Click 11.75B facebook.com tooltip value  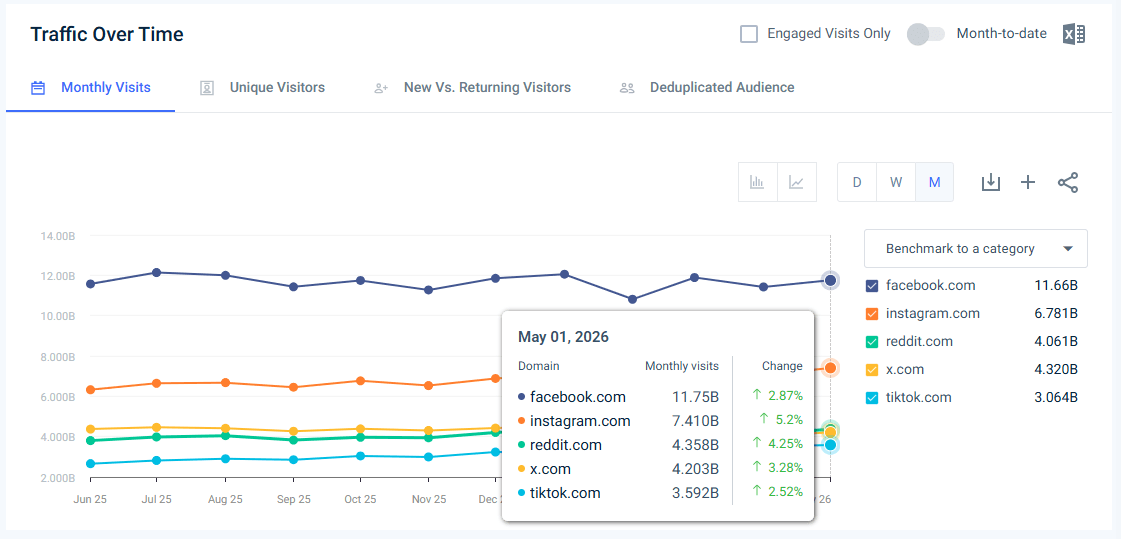coord(695,397)
